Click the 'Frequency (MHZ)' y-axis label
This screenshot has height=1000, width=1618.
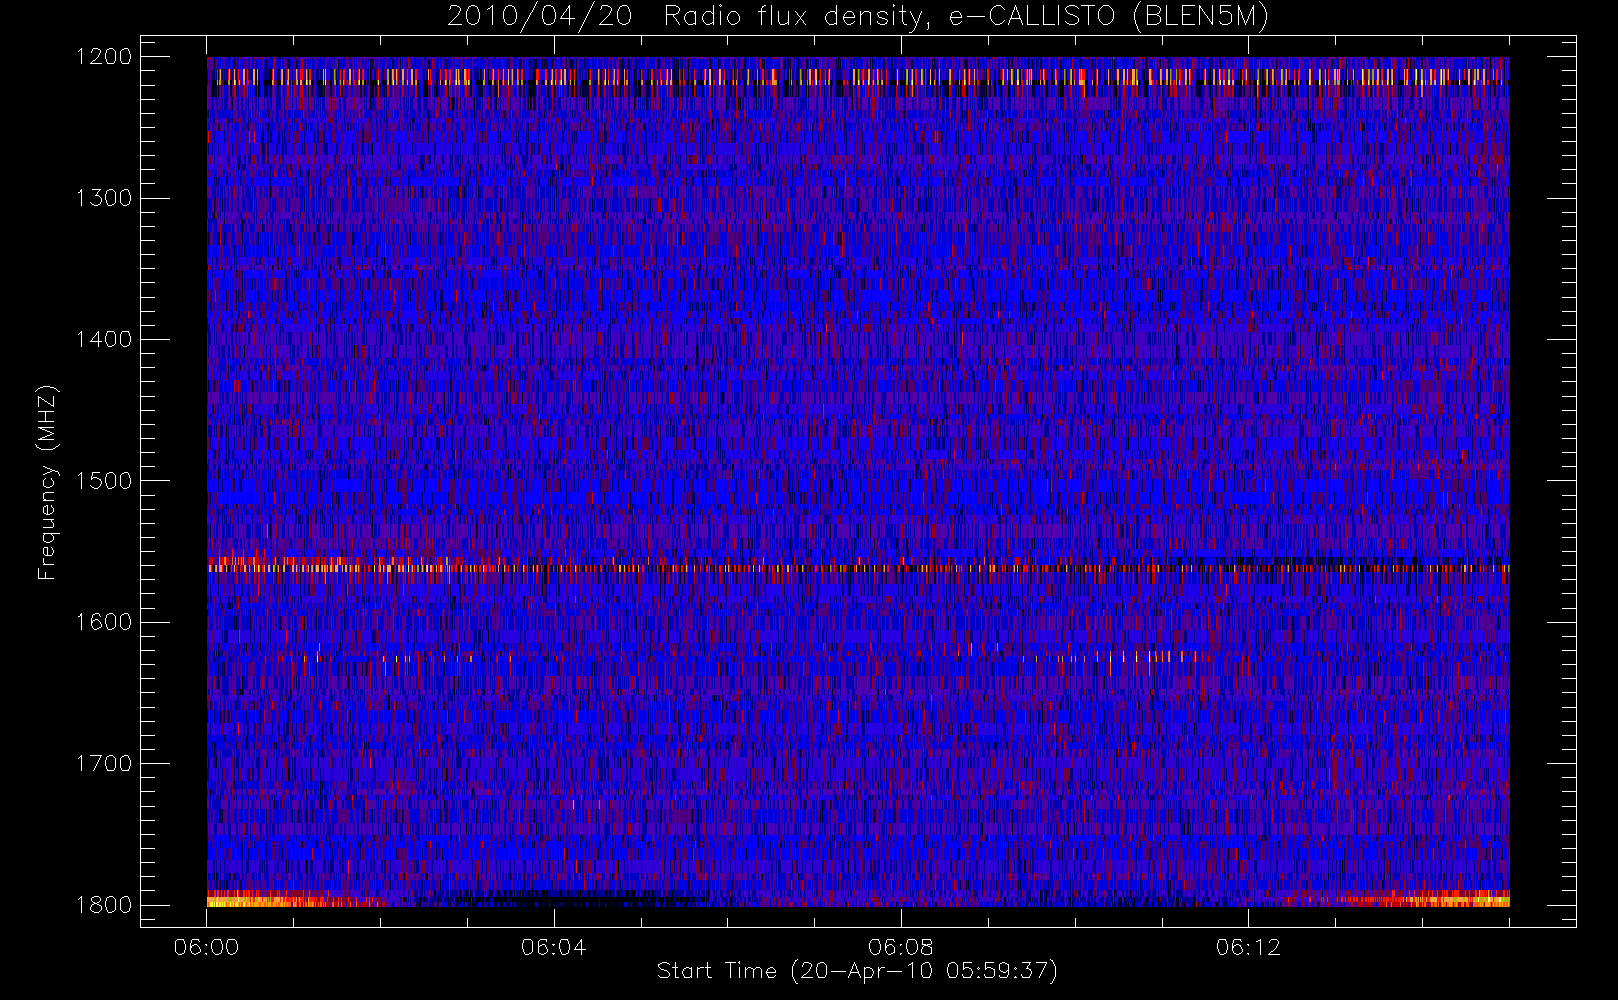pos(47,482)
